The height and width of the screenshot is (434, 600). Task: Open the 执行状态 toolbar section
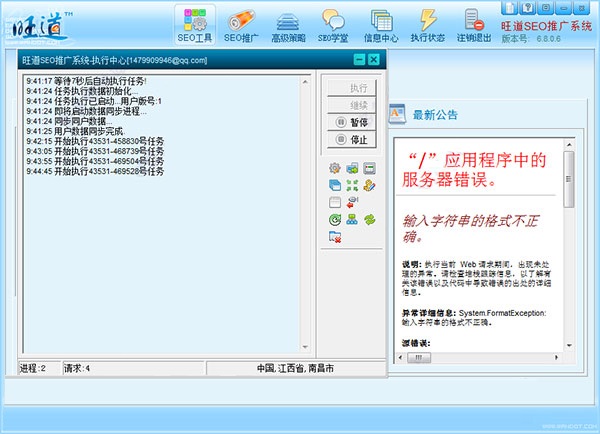click(427, 25)
